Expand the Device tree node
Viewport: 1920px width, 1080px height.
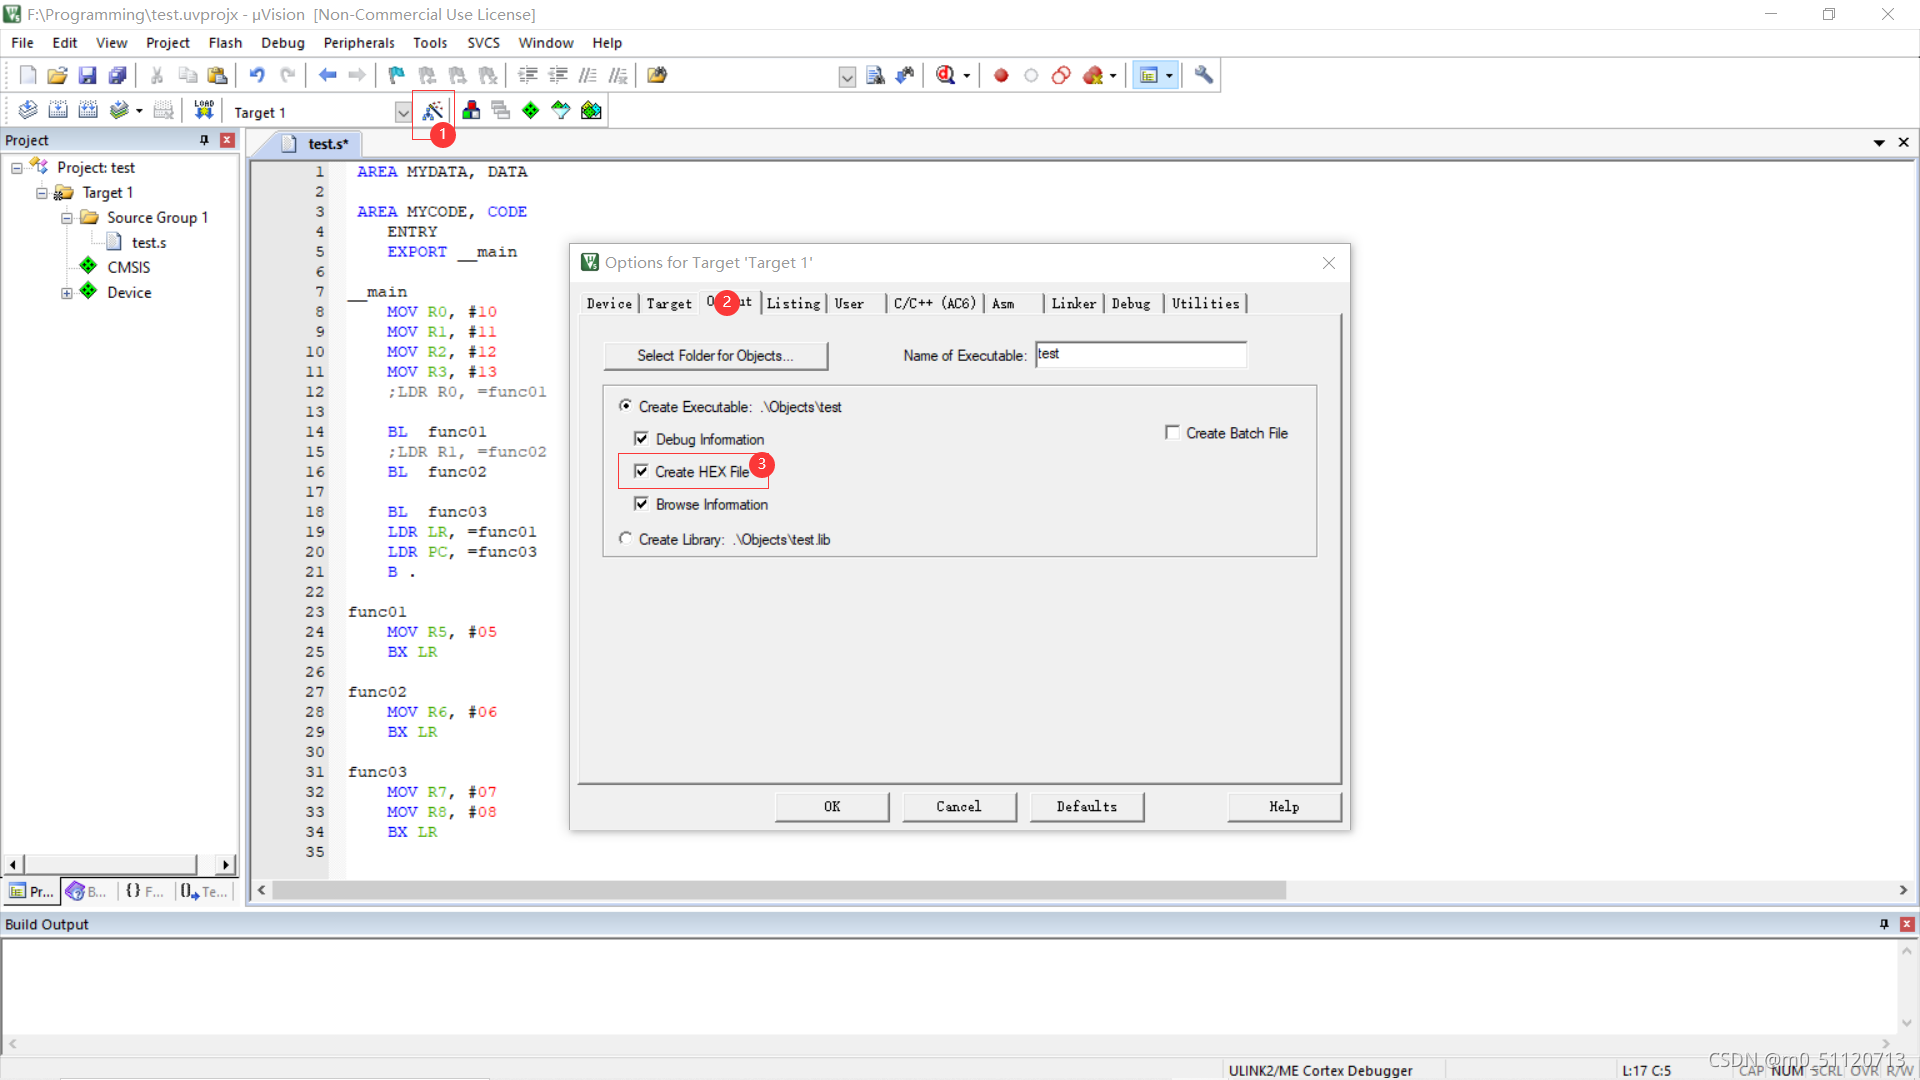point(66,293)
